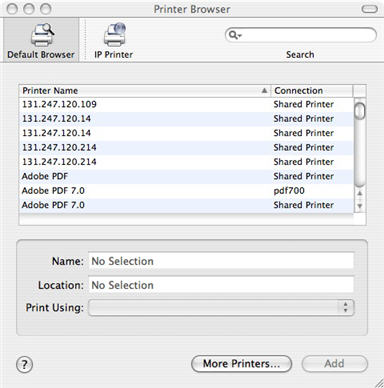Open the search magnifier dropdown

click(x=235, y=35)
